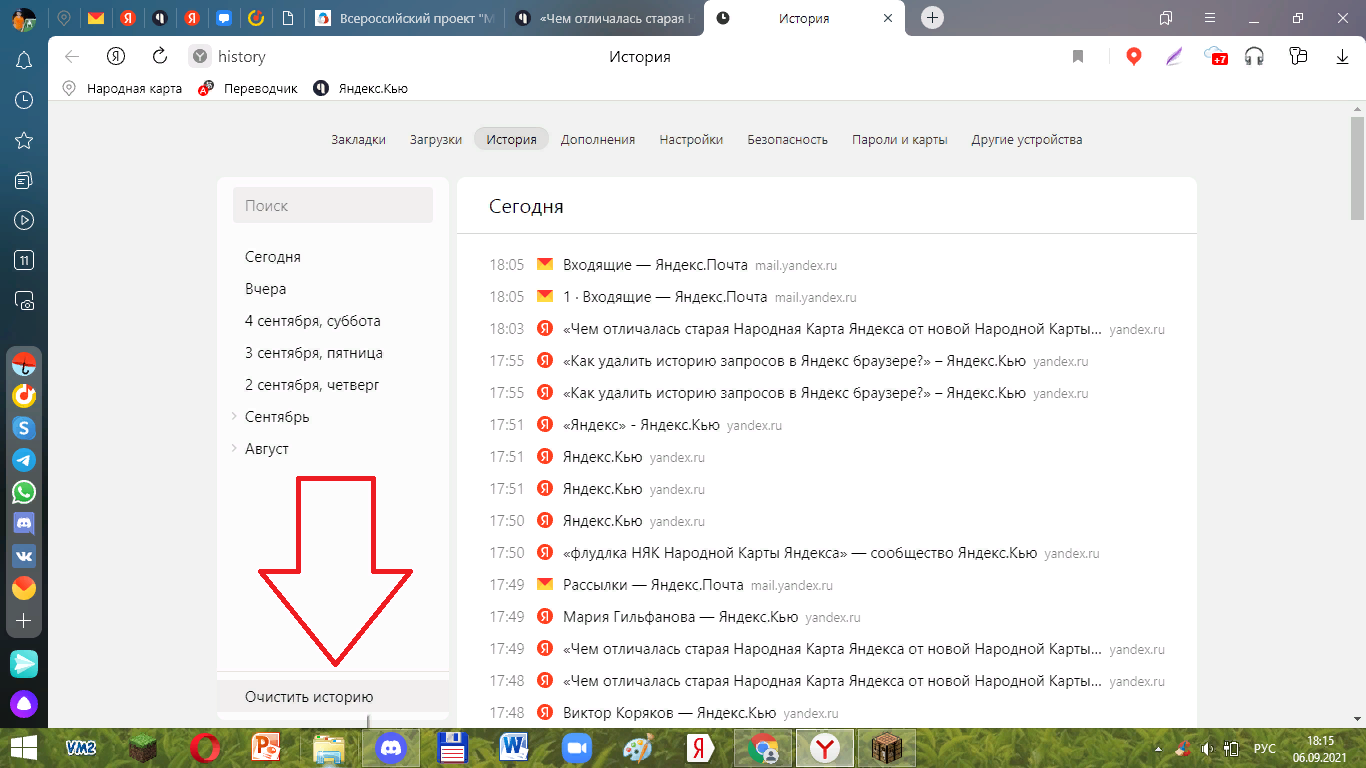The width and height of the screenshot is (1366, 768).
Task: Open Другие устройства section
Action: (x=1027, y=140)
